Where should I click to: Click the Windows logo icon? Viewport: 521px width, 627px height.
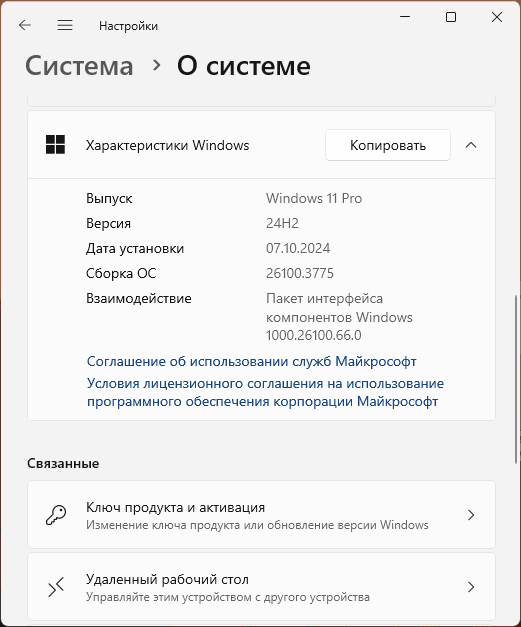(x=56, y=145)
